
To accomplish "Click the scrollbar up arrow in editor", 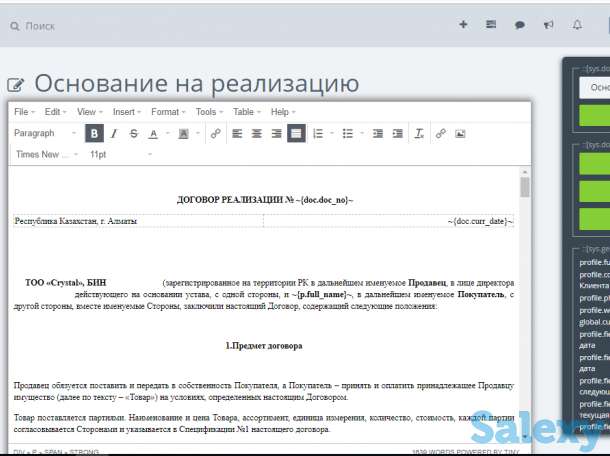I will click(x=525, y=172).
